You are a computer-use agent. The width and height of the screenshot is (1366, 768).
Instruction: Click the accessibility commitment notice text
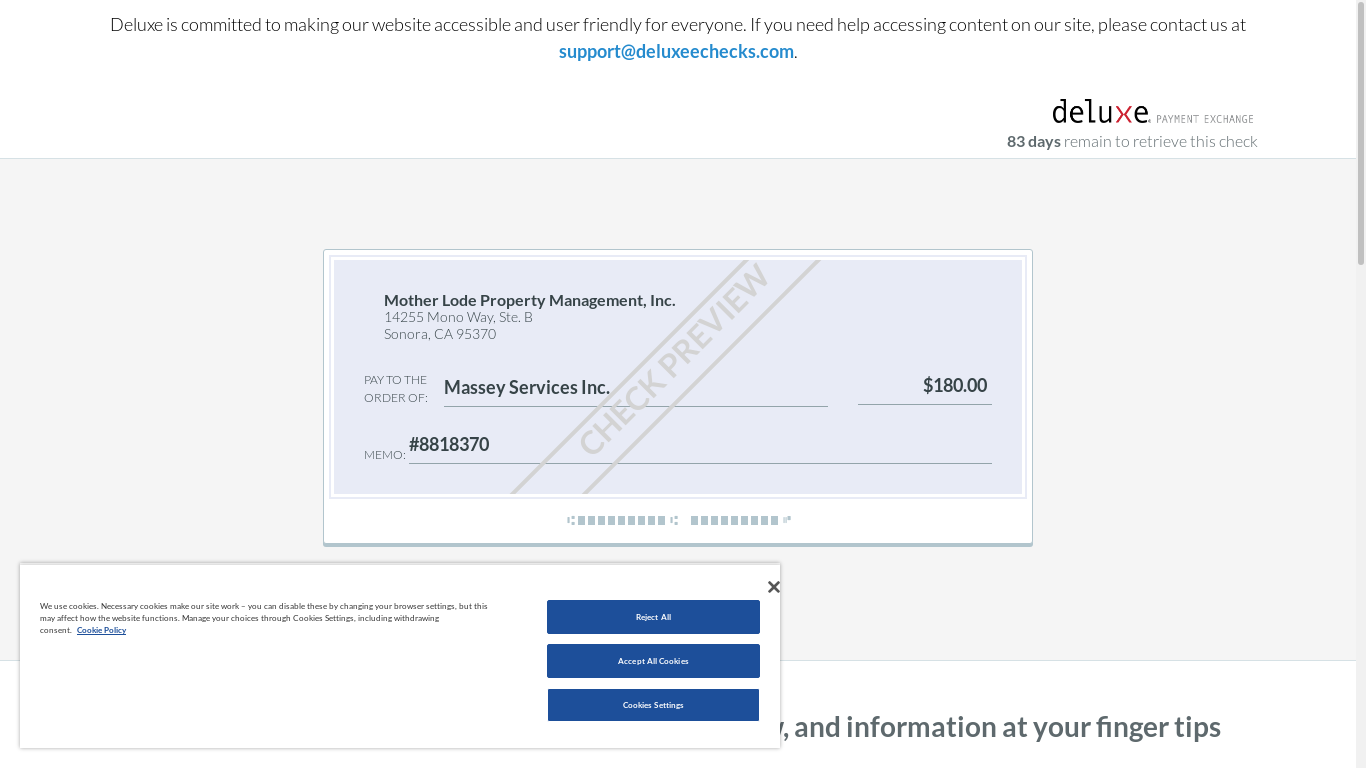click(x=678, y=37)
